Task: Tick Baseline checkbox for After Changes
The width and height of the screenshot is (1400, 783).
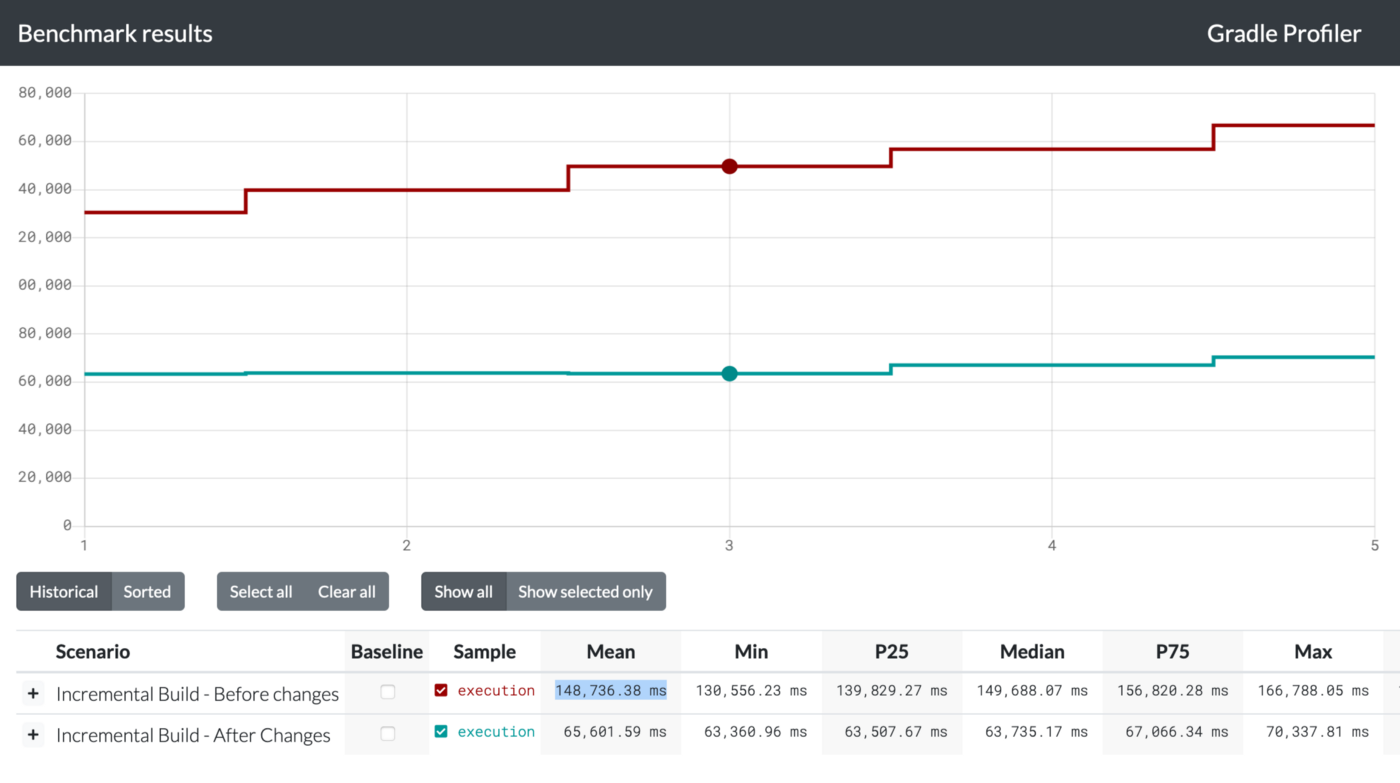Action: point(387,733)
